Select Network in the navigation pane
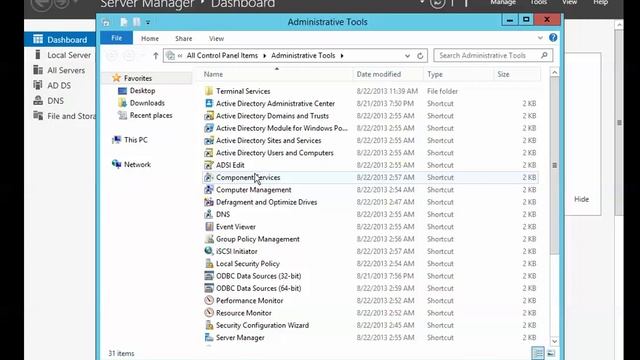640x360 pixels. click(x=137, y=164)
